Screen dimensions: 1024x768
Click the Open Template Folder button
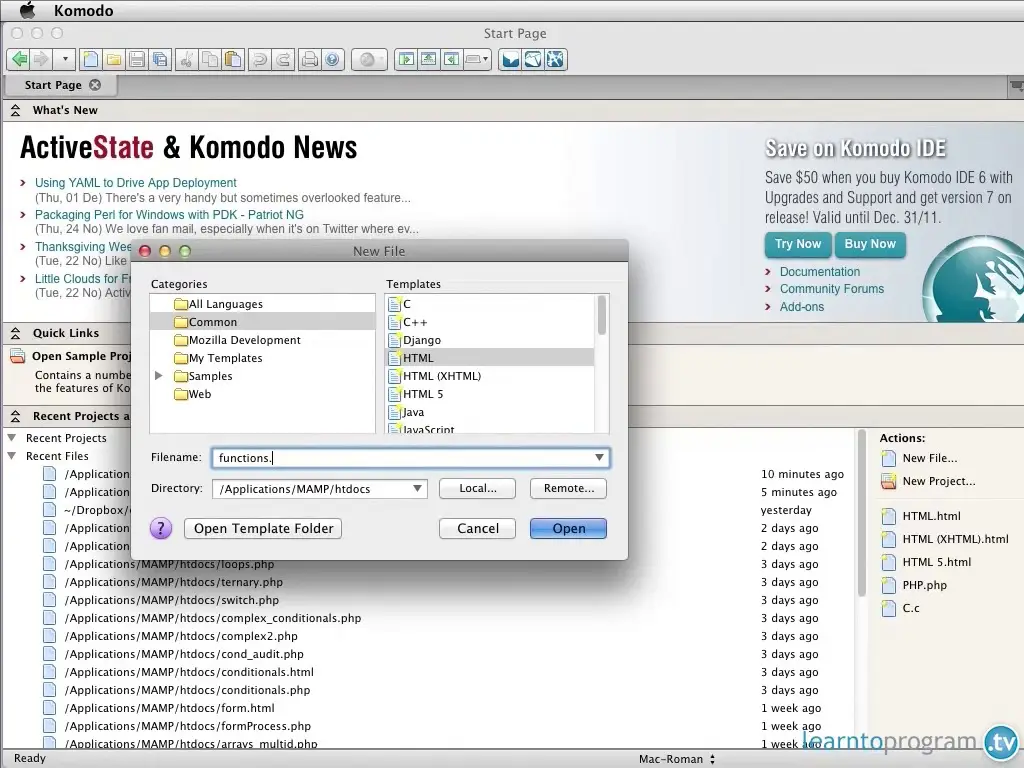pyautogui.click(x=263, y=528)
